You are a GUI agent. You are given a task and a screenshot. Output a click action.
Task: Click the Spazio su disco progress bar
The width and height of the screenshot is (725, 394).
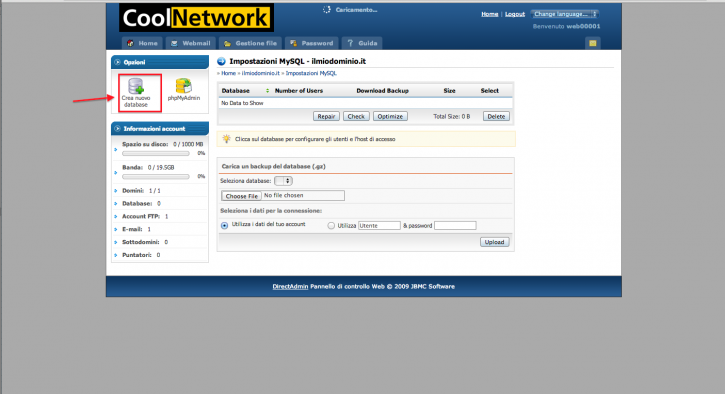[x=156, y=153]
